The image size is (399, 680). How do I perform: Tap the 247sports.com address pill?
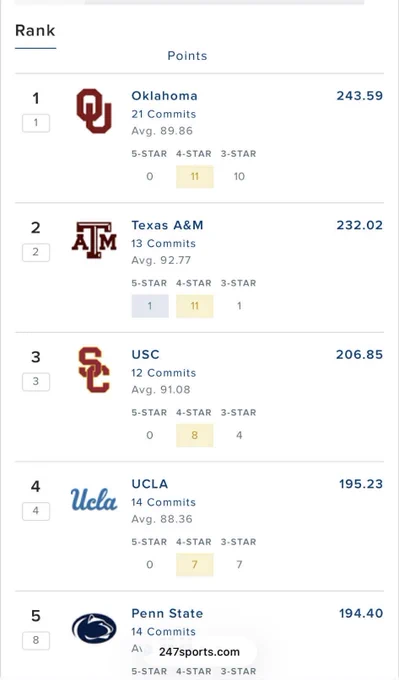point(199,652)
